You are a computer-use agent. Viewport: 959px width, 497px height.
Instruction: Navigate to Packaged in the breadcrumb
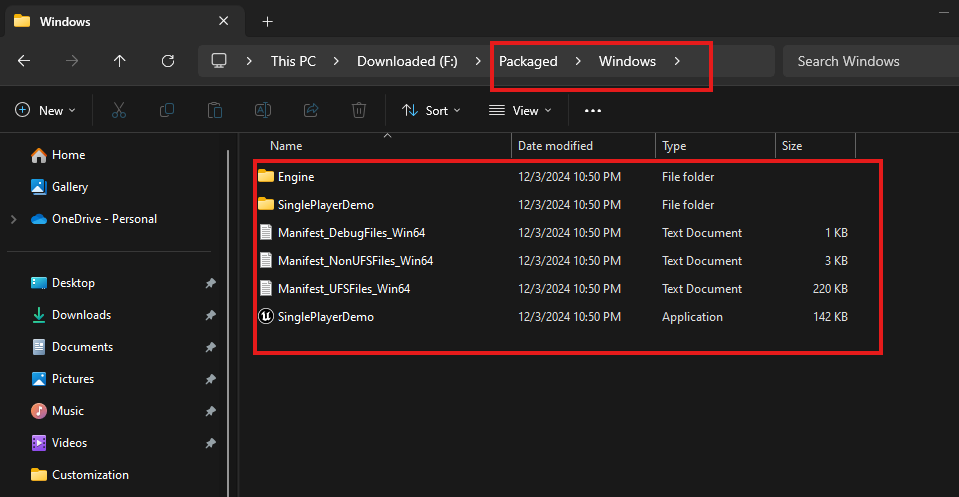coord(528,61)
